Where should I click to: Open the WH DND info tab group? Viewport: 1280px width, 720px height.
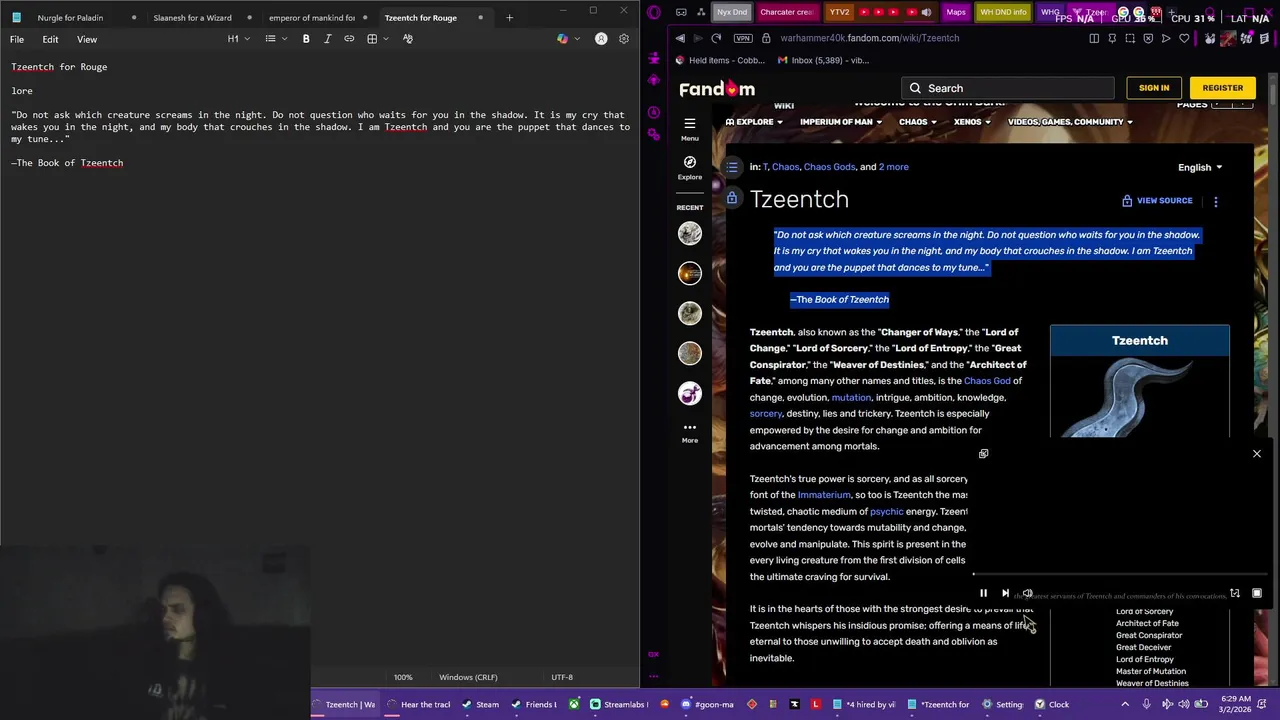point(1003,12)
